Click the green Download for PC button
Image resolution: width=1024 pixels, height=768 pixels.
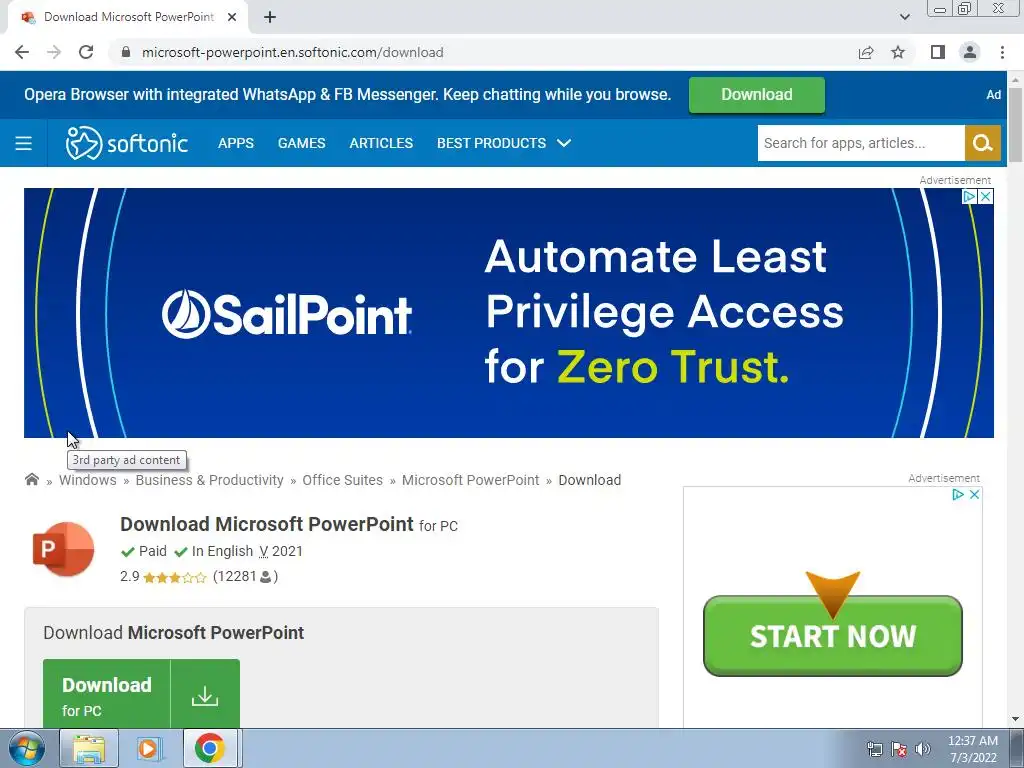142,694
